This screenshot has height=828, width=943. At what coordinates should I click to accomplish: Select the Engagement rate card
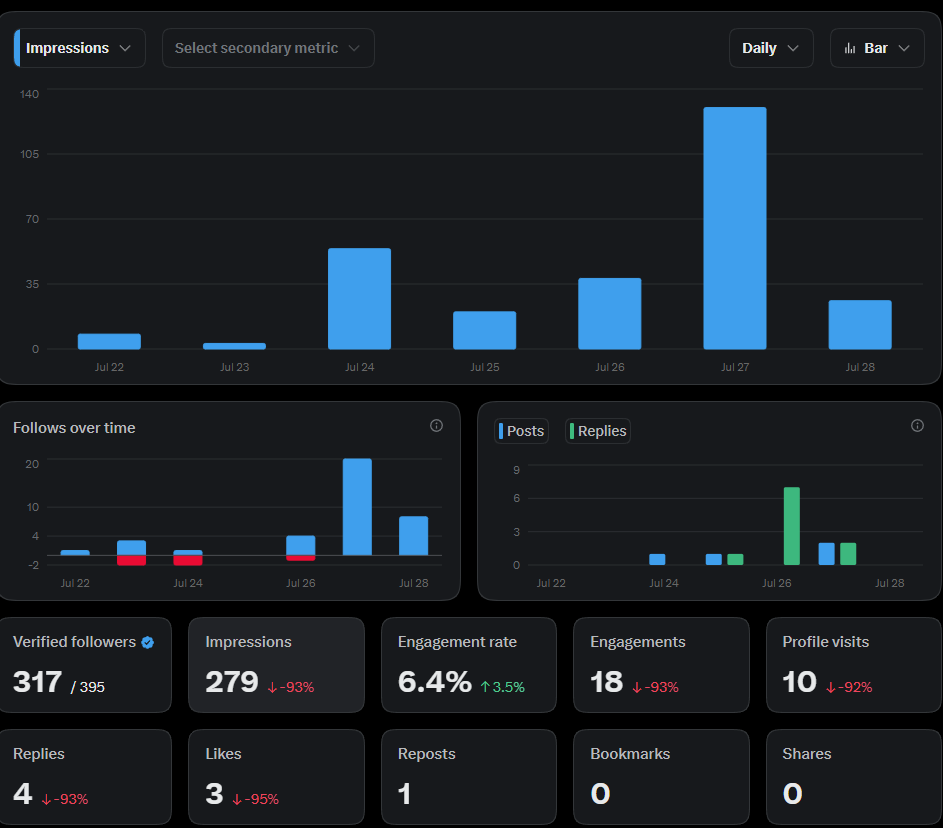tap(469, 665)
